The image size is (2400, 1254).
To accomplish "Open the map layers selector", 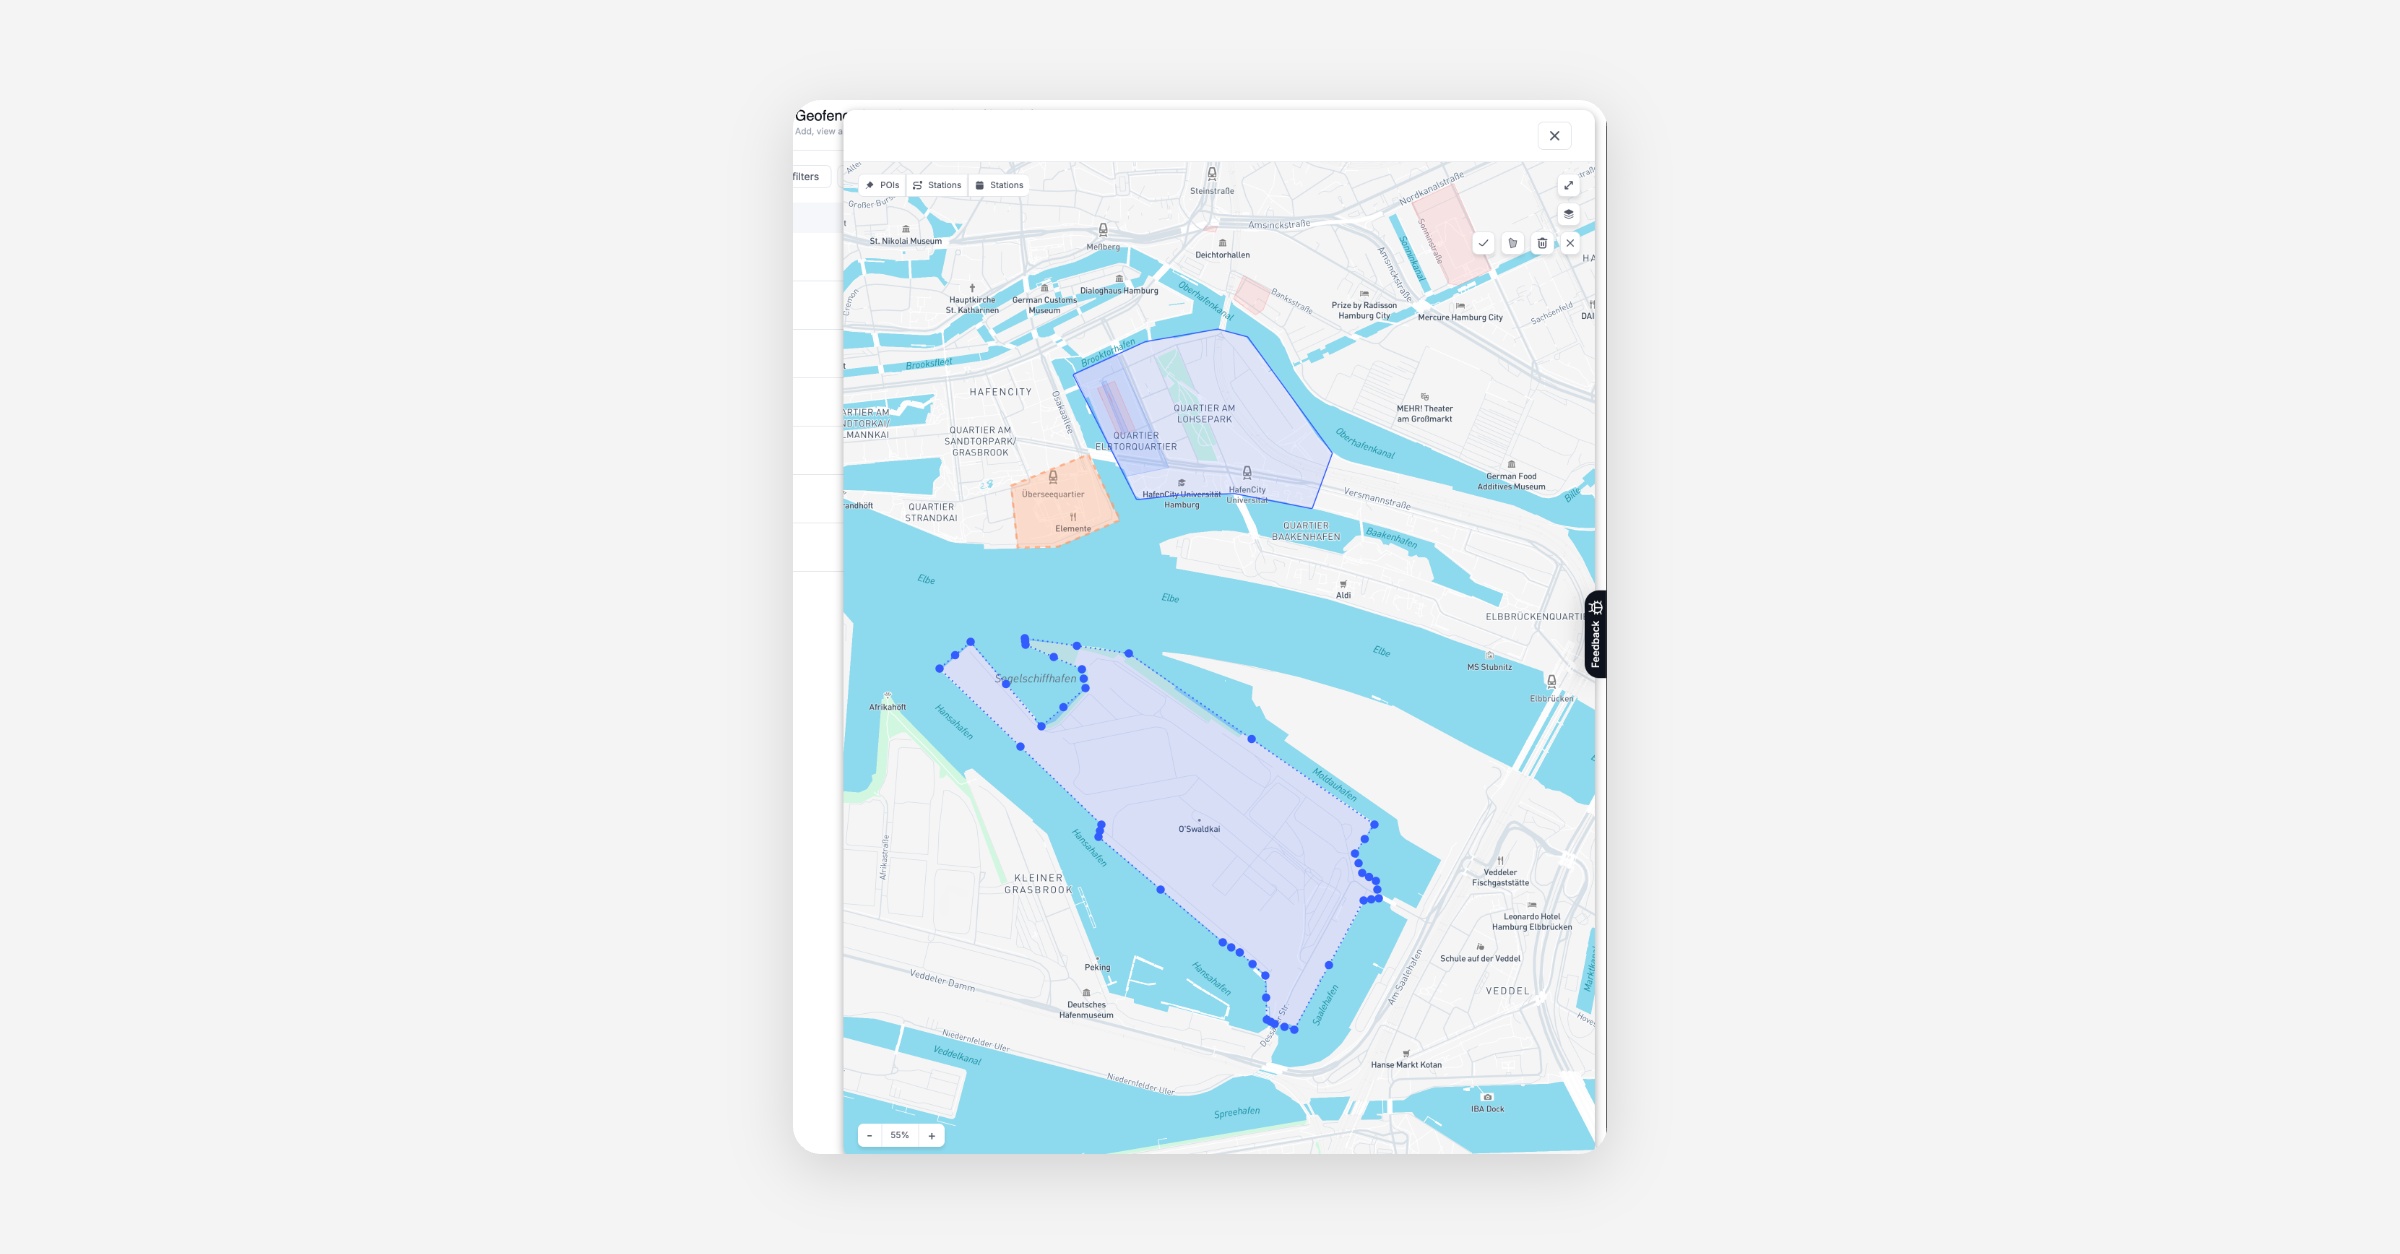I will point(1568,214).
